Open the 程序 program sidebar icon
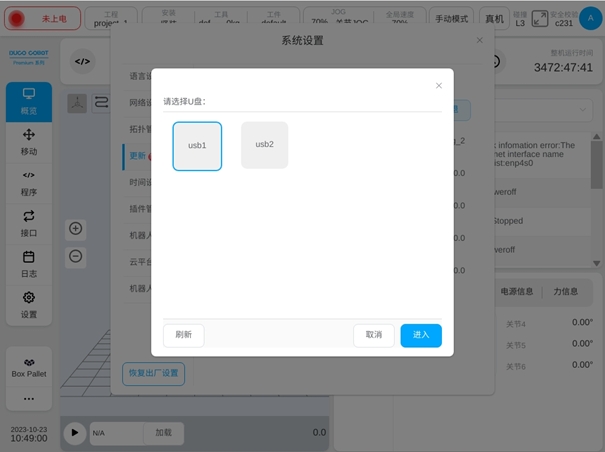This screenshot has width=605, height=452. point(29,182)
